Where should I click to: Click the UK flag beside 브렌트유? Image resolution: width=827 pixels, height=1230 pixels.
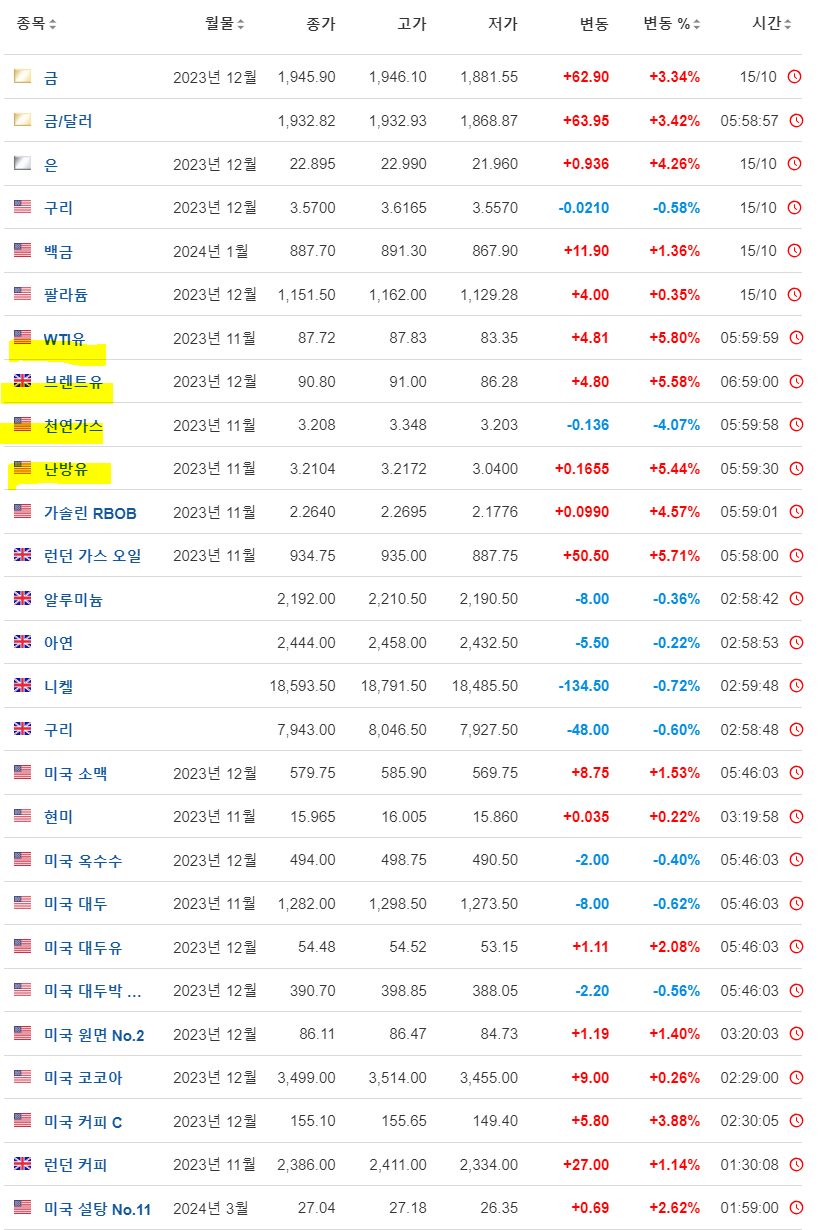[22, 381]
